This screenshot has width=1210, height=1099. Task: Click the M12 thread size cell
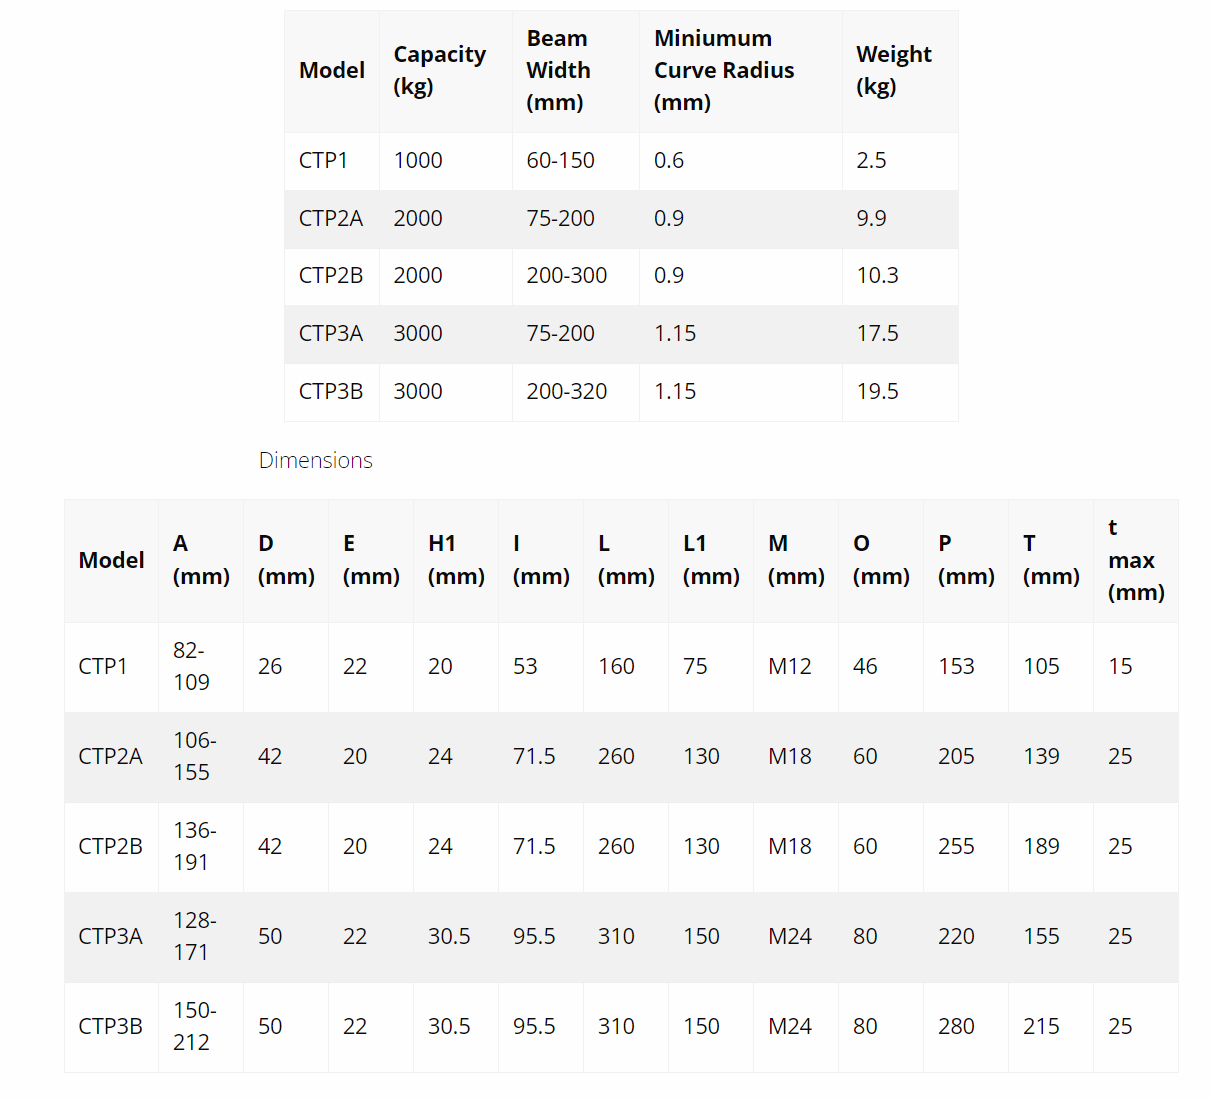[x=789, y=666]
